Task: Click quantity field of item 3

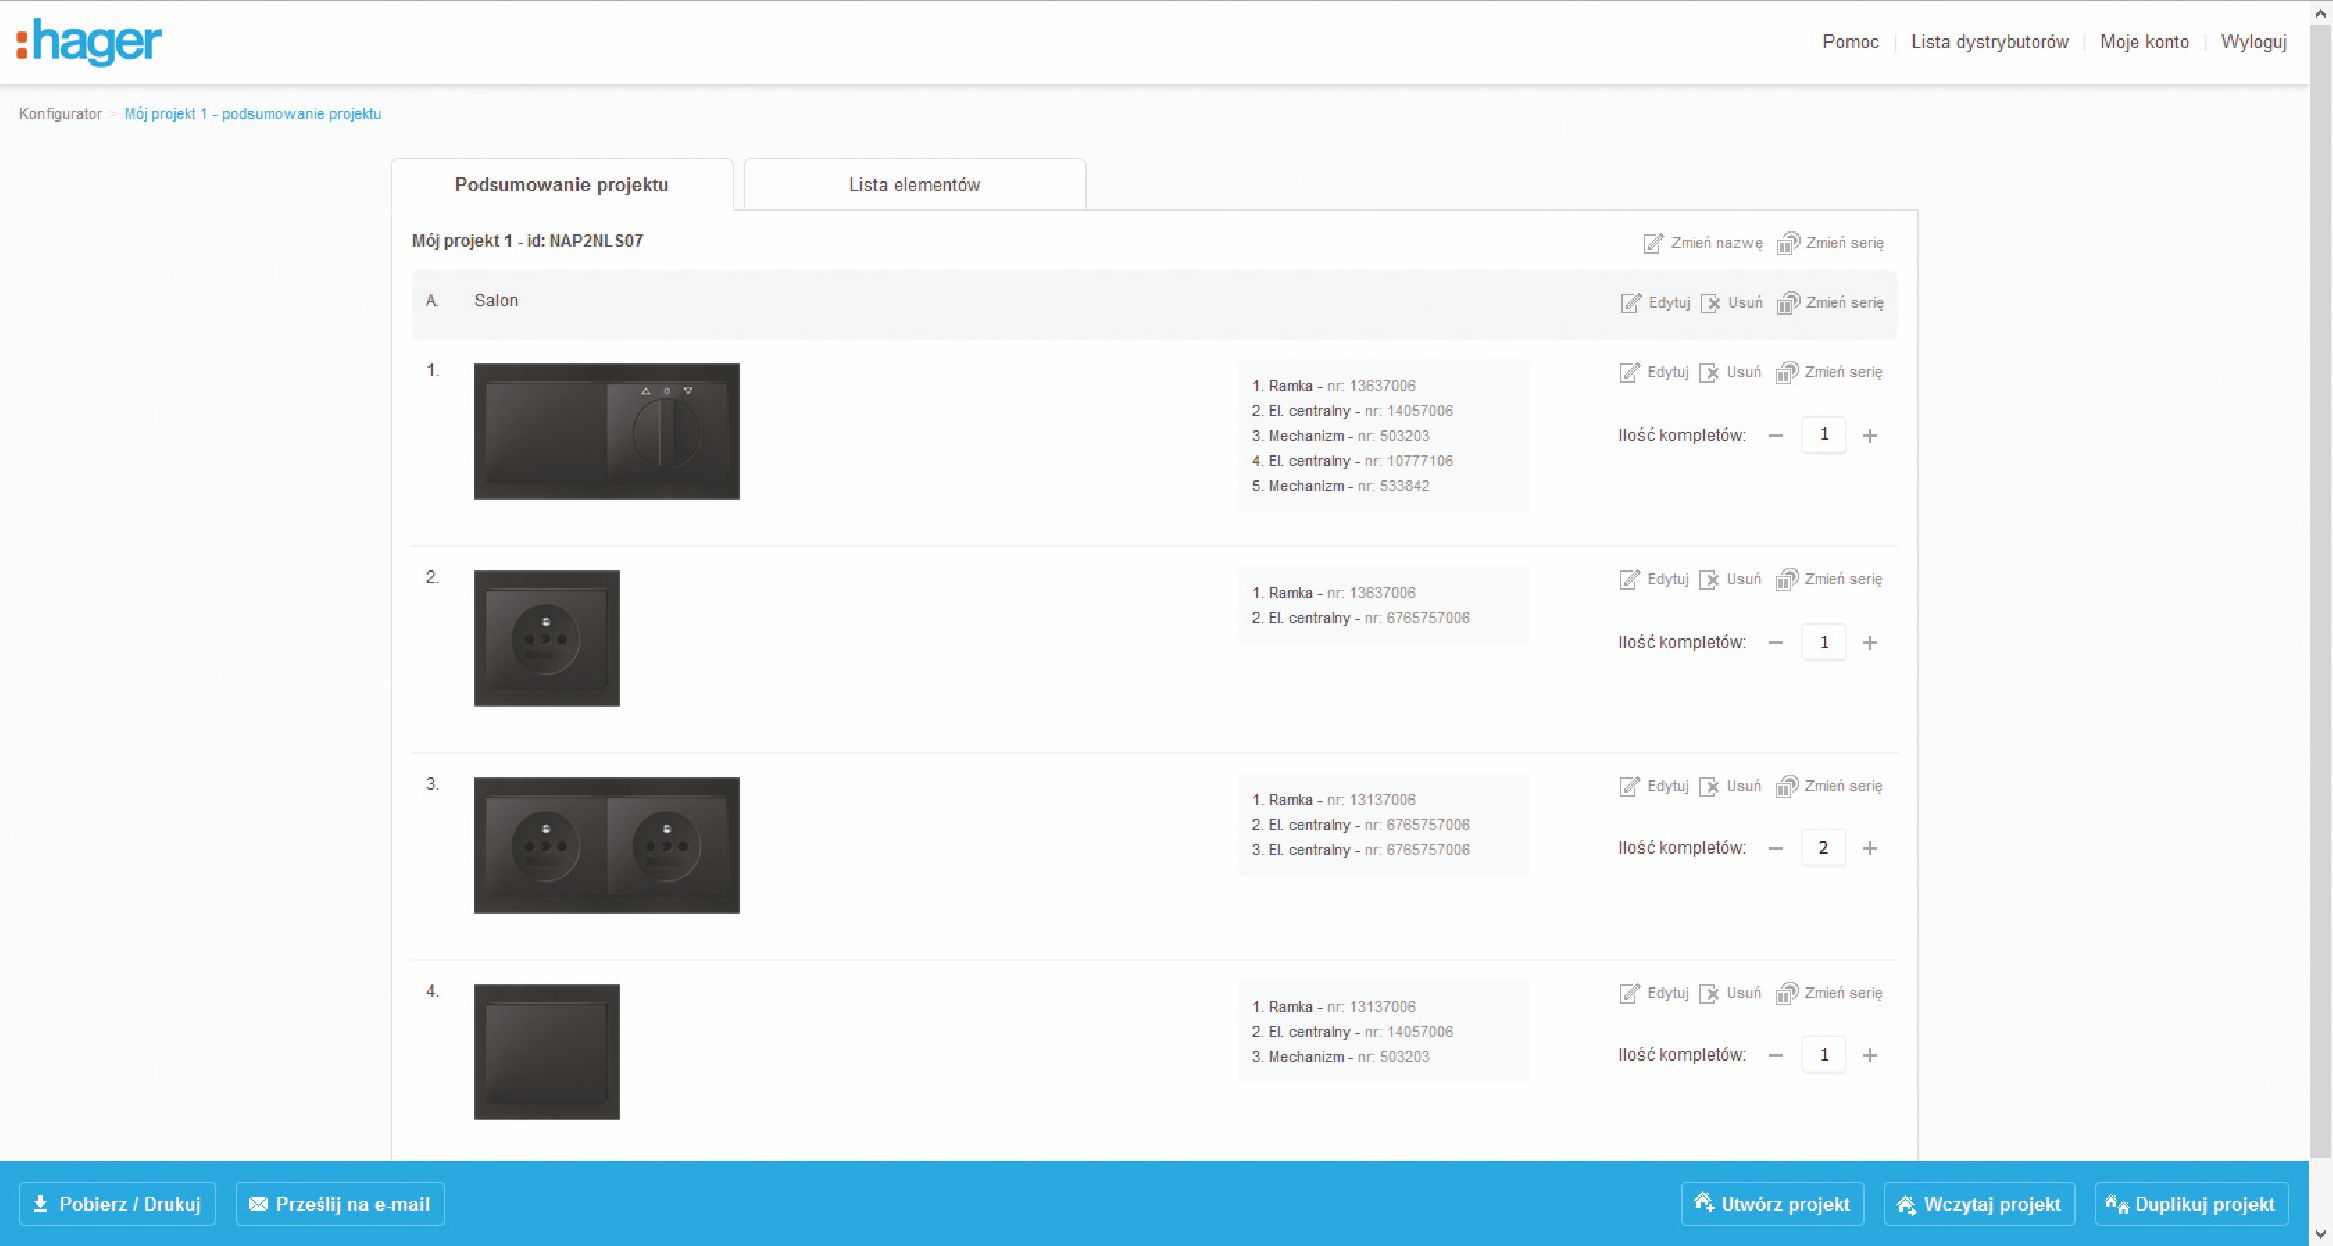Action: 1823,848
